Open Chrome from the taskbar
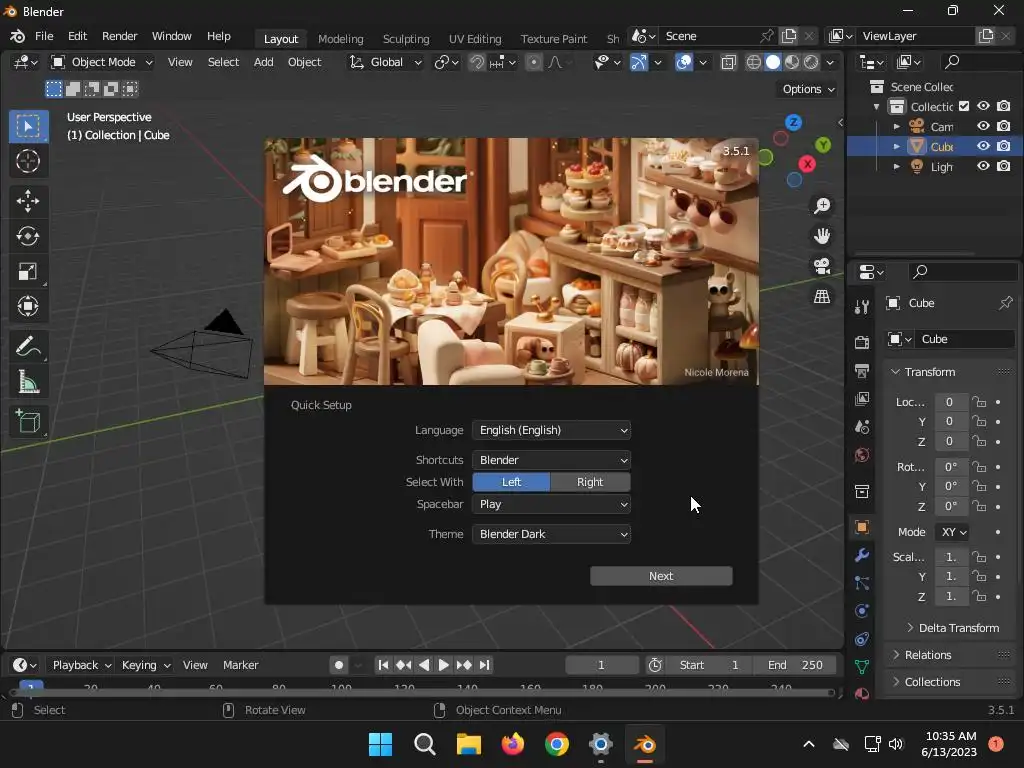Screen dimensions: 1024x768 click(x=556, y=744)
